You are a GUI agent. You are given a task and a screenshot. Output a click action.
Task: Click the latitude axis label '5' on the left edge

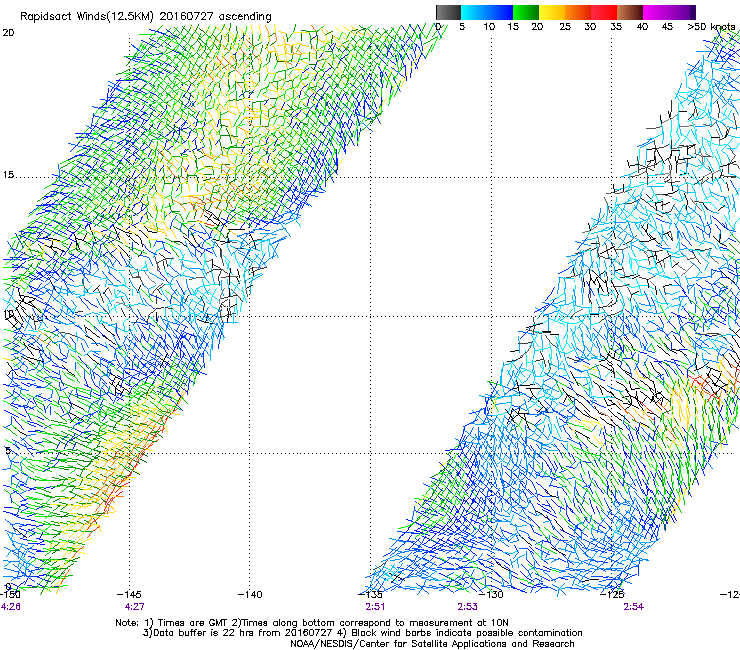pyautogui.click(x=8, y=450)
